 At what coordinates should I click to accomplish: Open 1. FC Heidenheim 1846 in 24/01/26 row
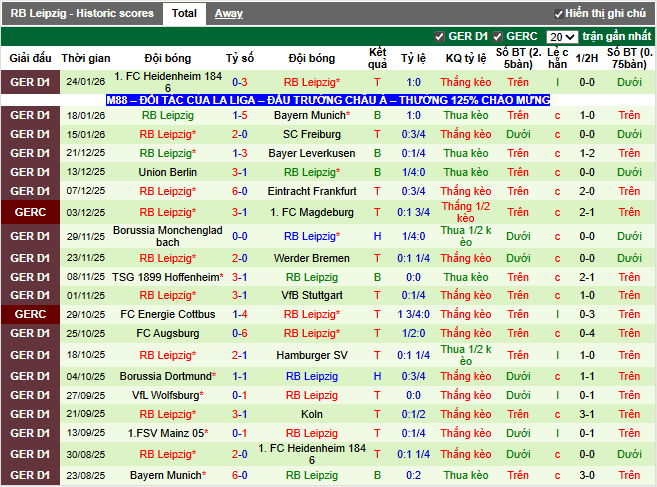pos(168,82)
